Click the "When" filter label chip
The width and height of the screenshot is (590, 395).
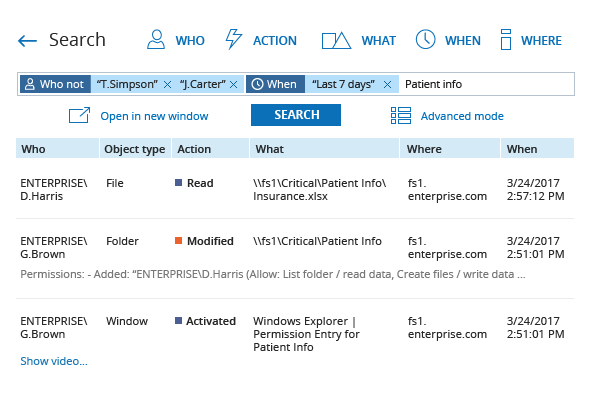pos(275,84)
